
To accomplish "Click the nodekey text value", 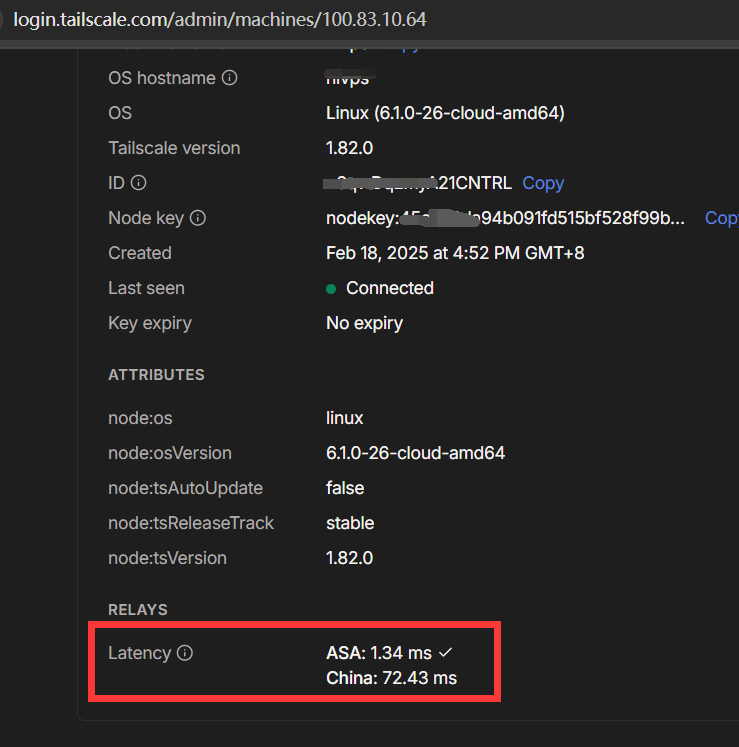I will click(x=505, y=218).
